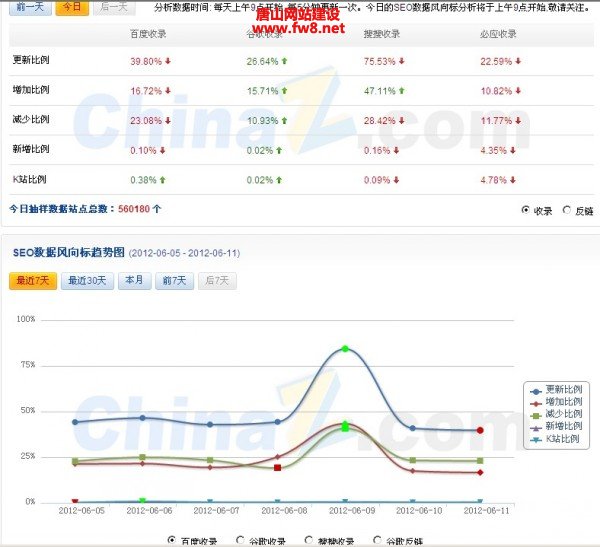Click the blue 更新比例 point on 2012-06-10
The image size is (600, 547).
click(412, 428)
